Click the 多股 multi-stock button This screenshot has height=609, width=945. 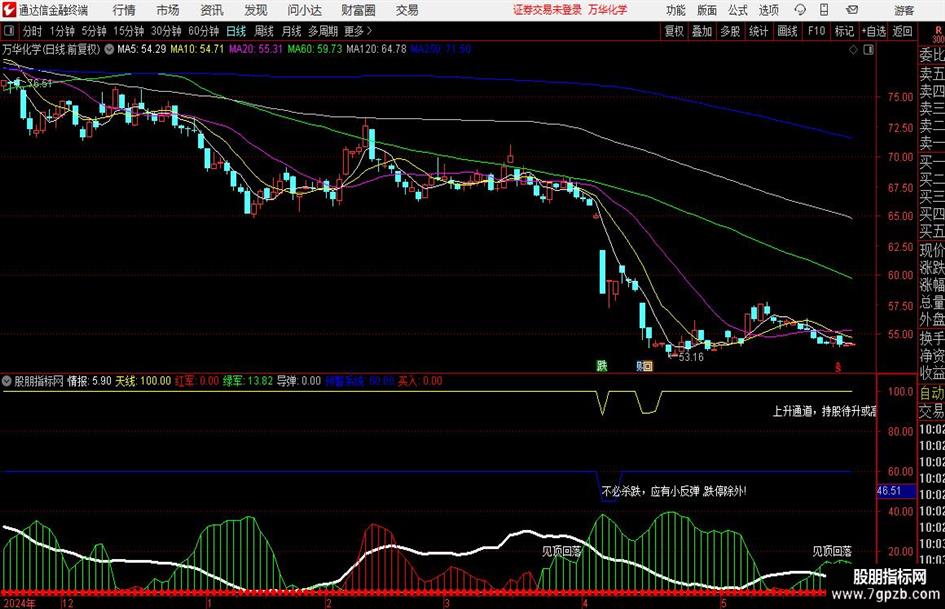click(730, 31)
